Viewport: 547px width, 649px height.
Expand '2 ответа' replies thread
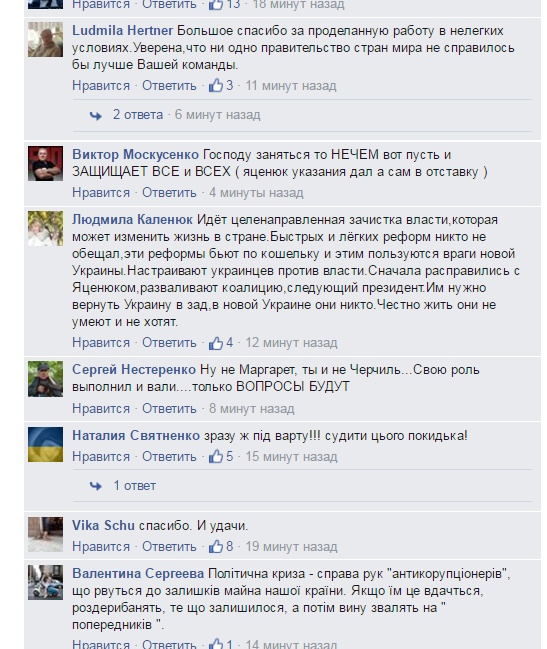point(138,114)
